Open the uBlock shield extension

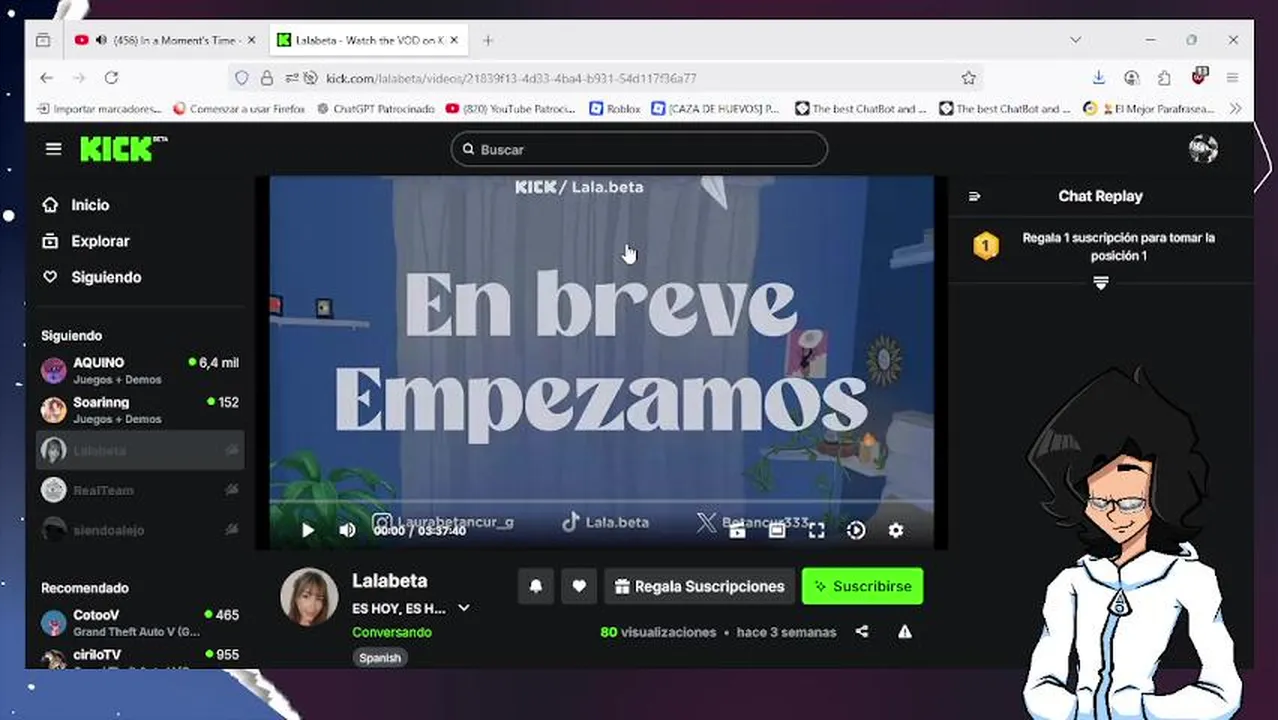click(1200, 76)
